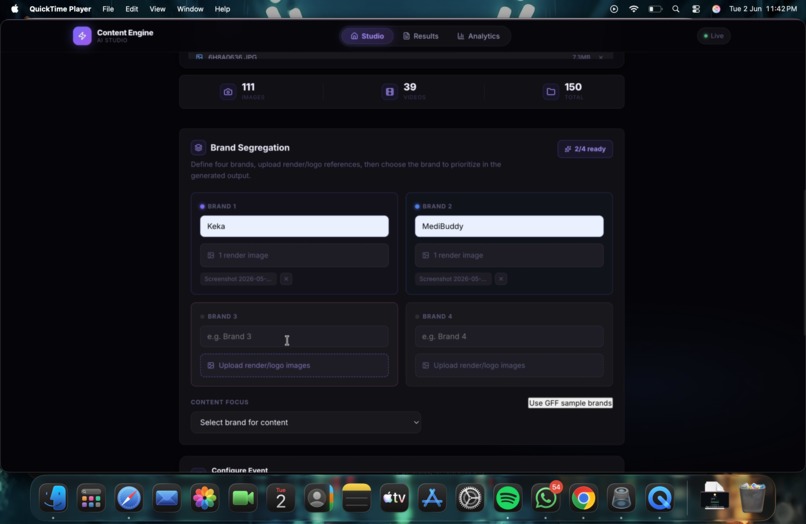Edit the Brand 2 name field MediBuddy
The height and width of the screenshot is (524, 806).
tap(509, 226)
